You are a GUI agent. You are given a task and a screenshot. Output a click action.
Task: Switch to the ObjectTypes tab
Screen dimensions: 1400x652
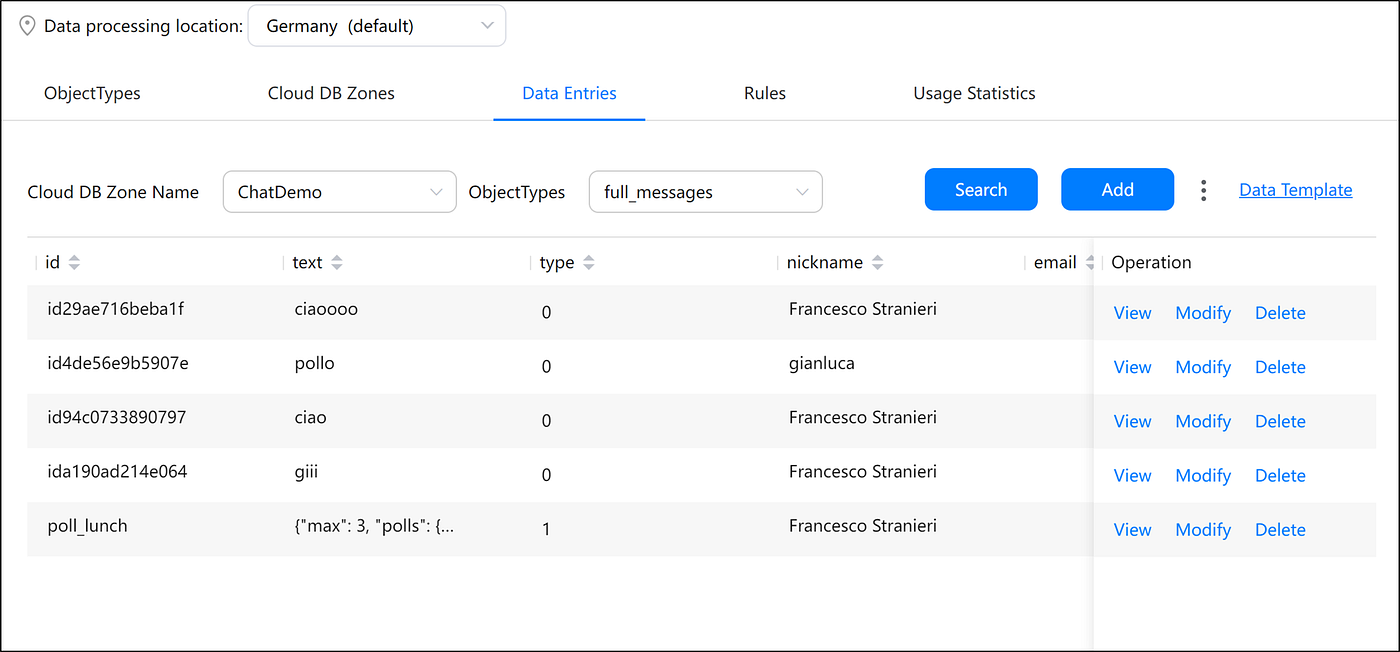pos(92,94)
